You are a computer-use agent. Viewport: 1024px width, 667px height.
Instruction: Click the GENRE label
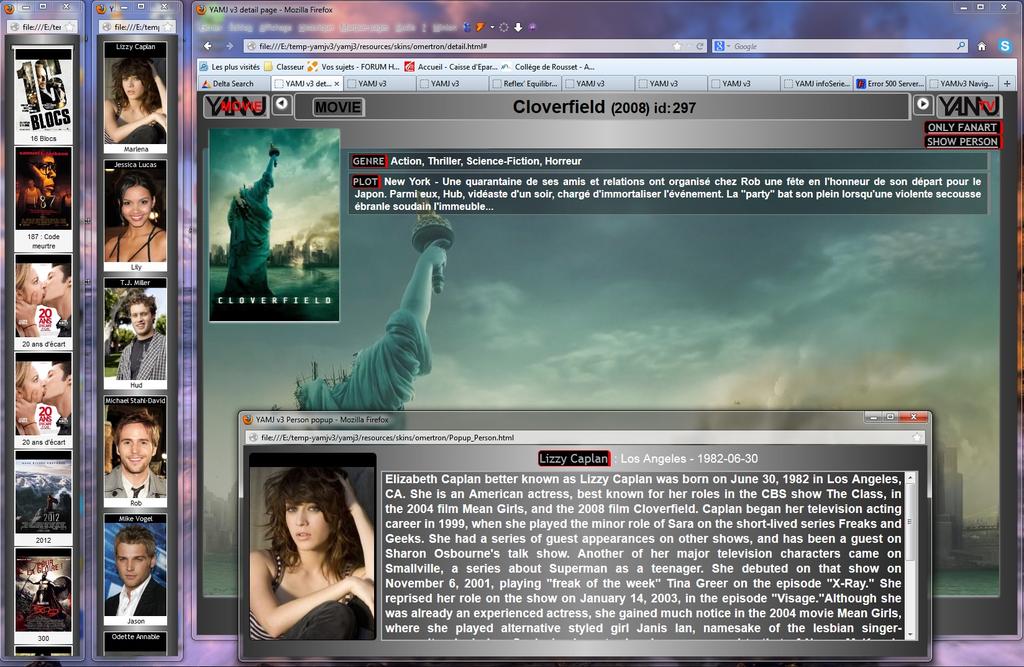368,161
